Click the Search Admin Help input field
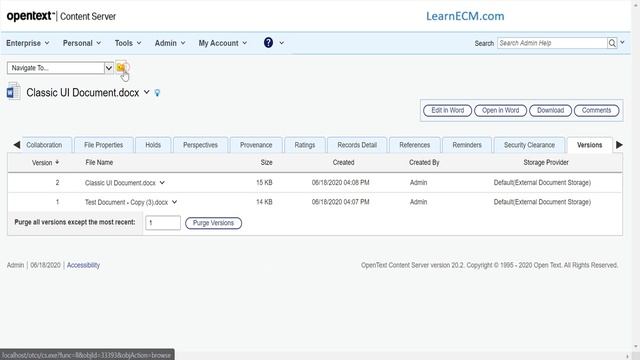Screen dimensions: 640x360 (x=552, y=43)
